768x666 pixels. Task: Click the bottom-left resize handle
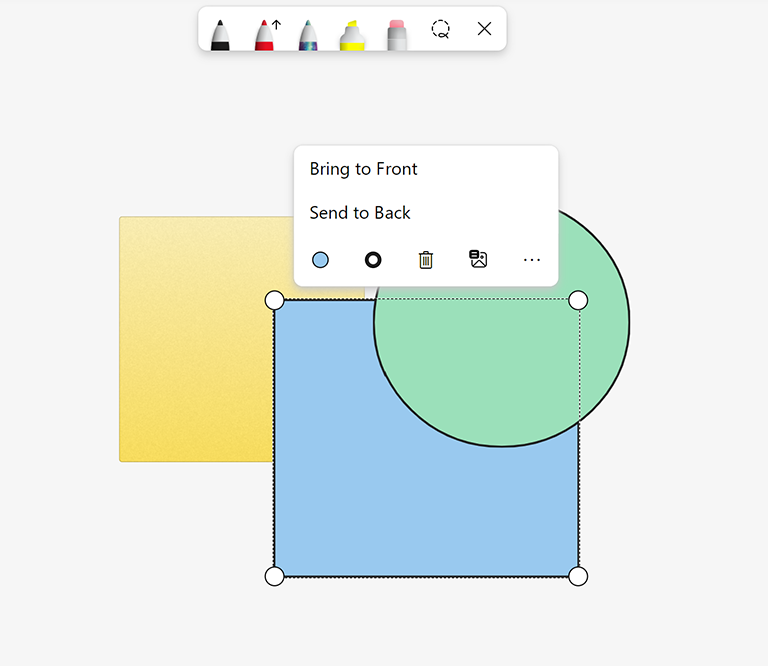(274, 576)
